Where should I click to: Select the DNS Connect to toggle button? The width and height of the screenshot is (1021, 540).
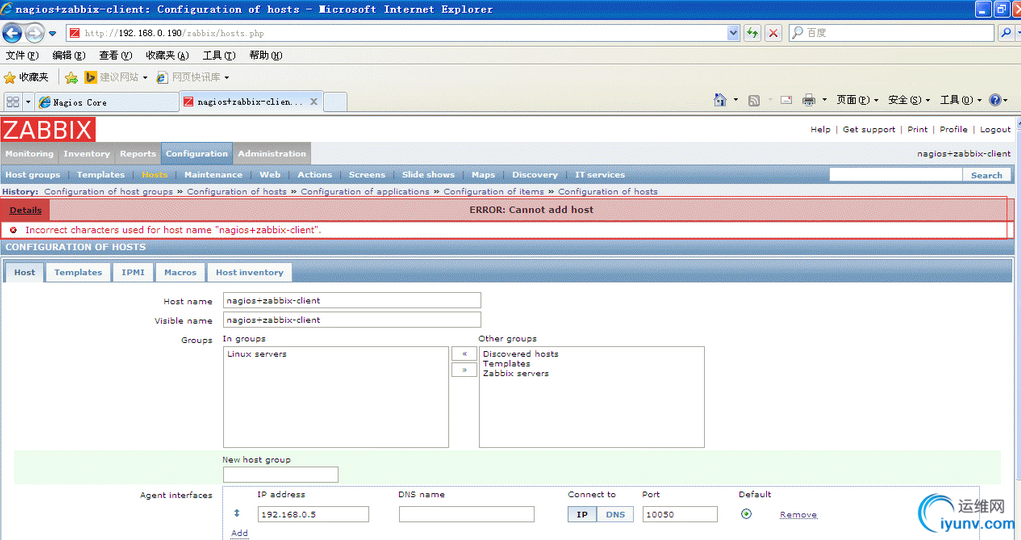pyautogui.click(x=615, y=515)
